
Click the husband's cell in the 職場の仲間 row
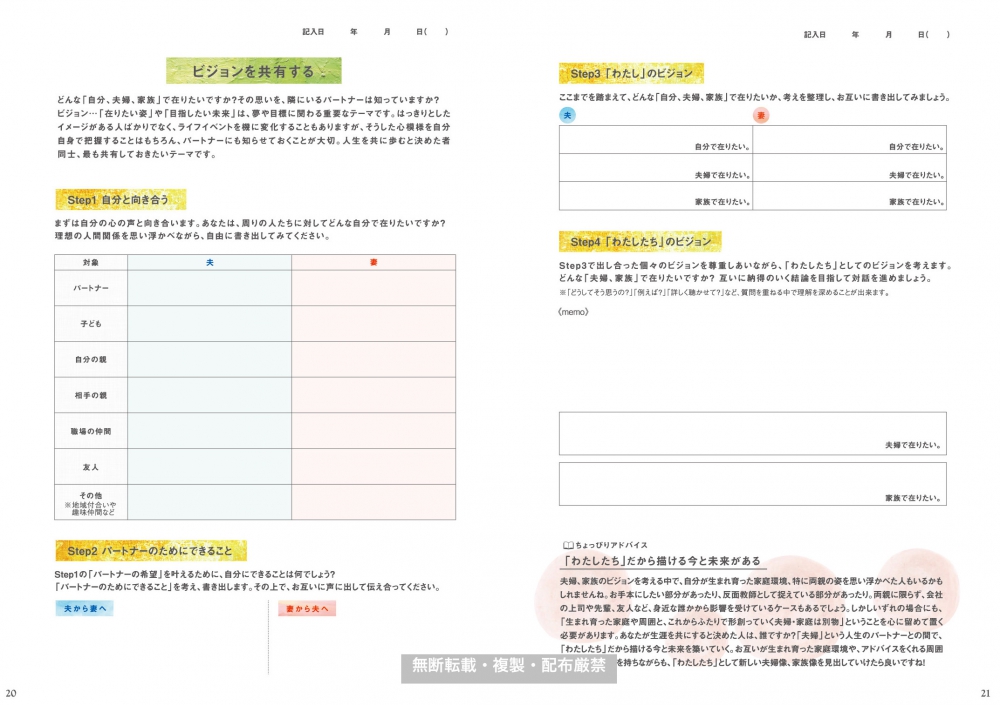point(210,431)
